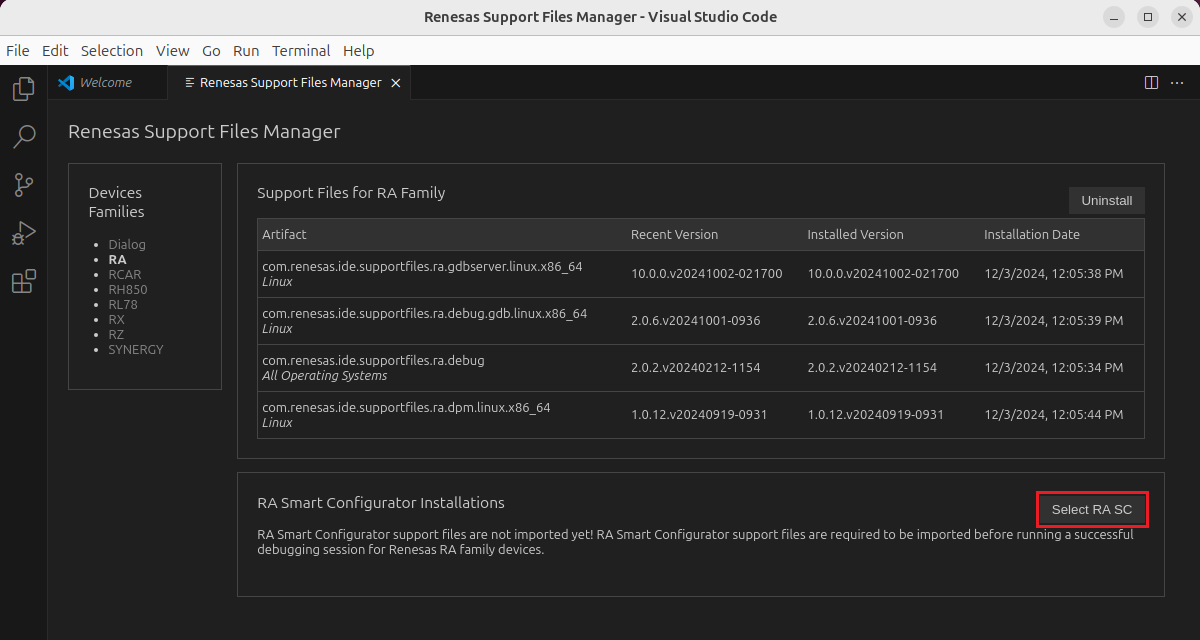Switch to the Welcome tab
This screenshot has width=1200, height=640.
tap(107, 83)
